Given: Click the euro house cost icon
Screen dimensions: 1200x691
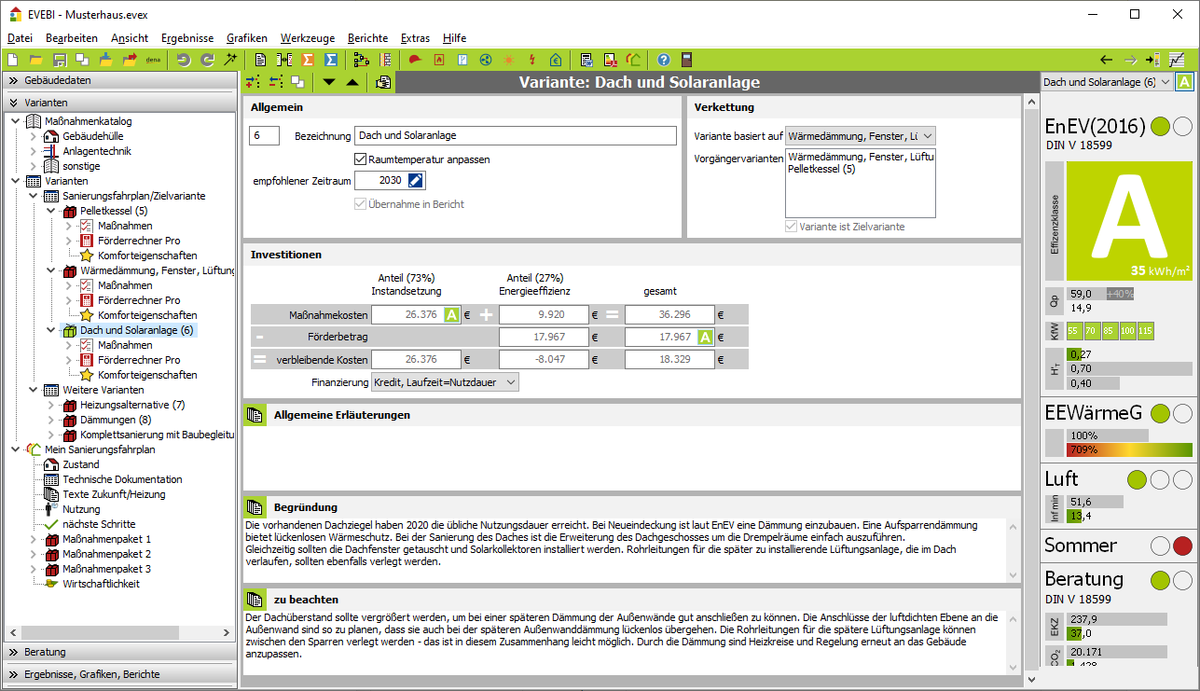Looking at the screenshot, I should coord(555,60).
